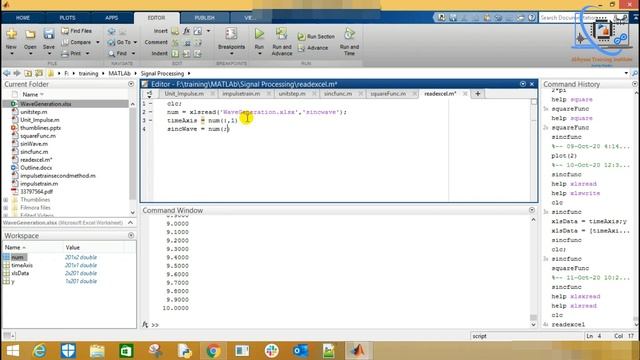Select timeAxis variable in Workspace
The width and height of the screenshot is (640, 360).
coord(22,265)
